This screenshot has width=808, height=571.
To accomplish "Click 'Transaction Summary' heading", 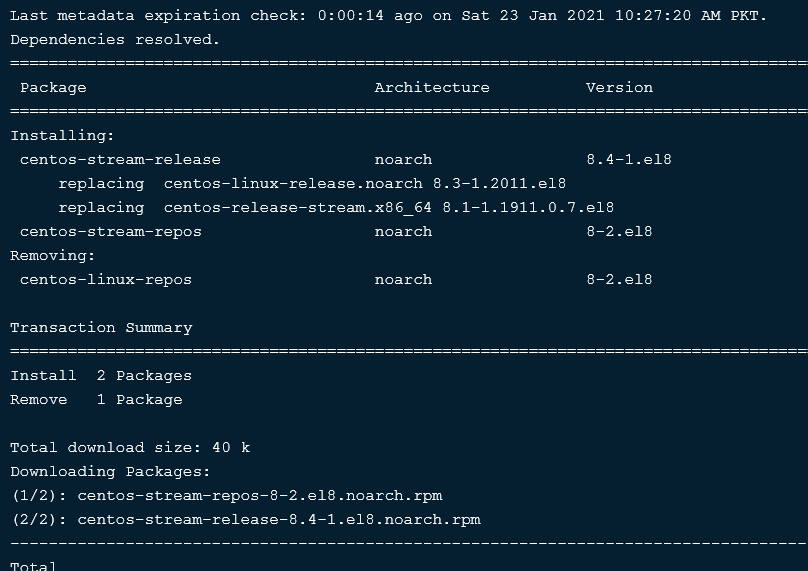I will tap(101, 328).
